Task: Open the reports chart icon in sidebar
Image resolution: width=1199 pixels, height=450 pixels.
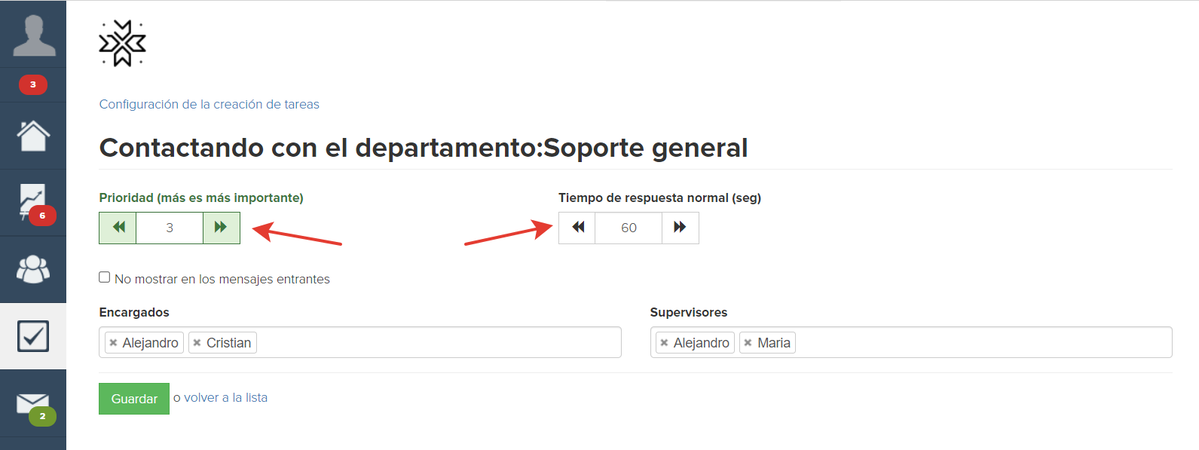Action: (x=33, y=202)
